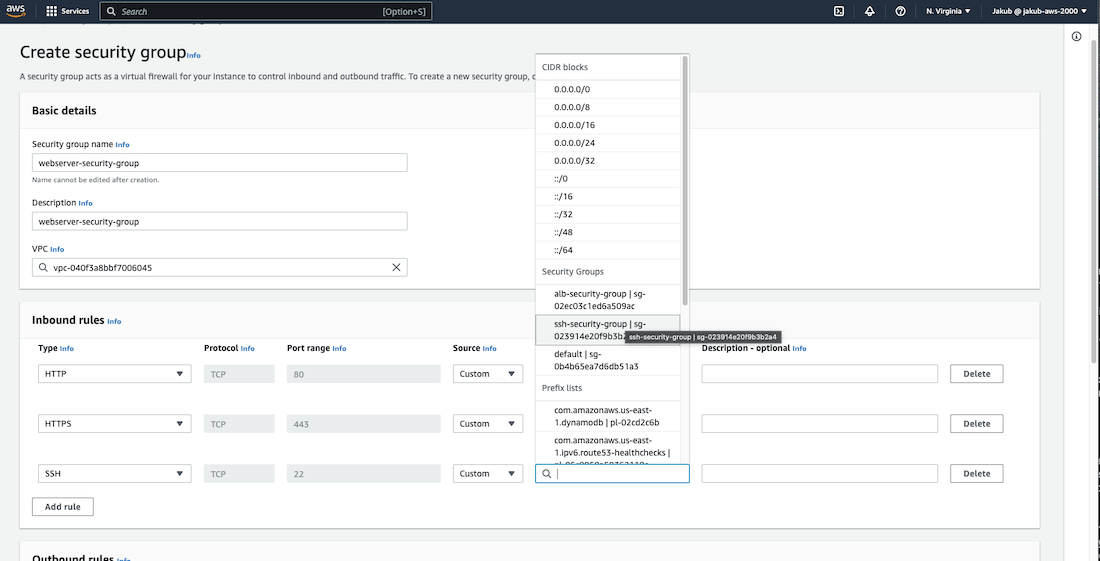Open the N. Virginia region dropdown

click(x=948, y=11)
